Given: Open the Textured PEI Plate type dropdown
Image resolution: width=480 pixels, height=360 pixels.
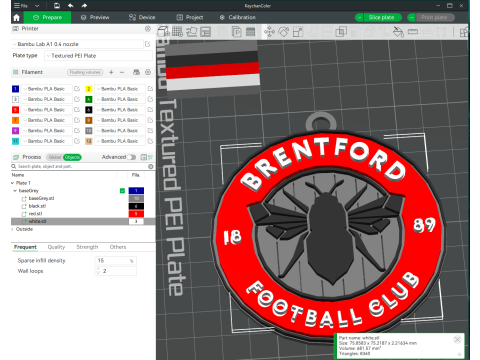Looking at the screenshot, I should pos(98,56).
